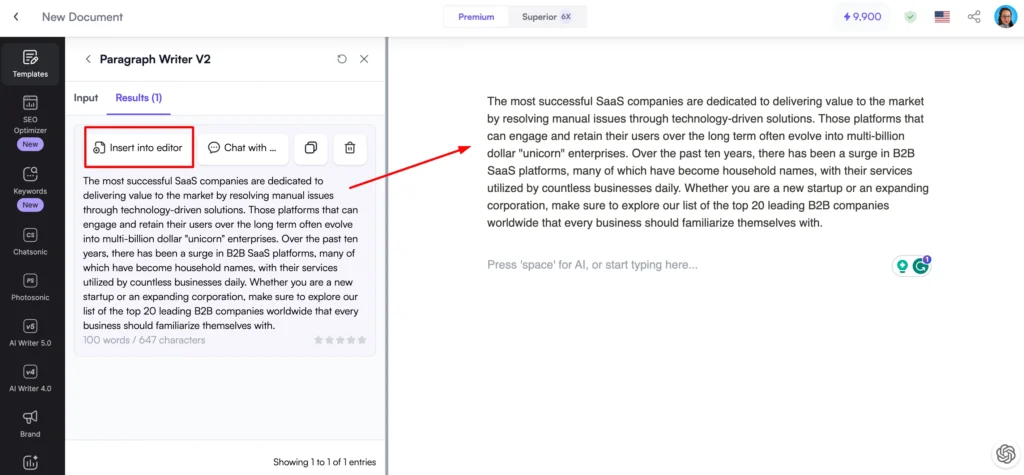Viewport: 1024px width, 475px height.
Task: Delete the generated paragraph result
Action: (350, 148)
